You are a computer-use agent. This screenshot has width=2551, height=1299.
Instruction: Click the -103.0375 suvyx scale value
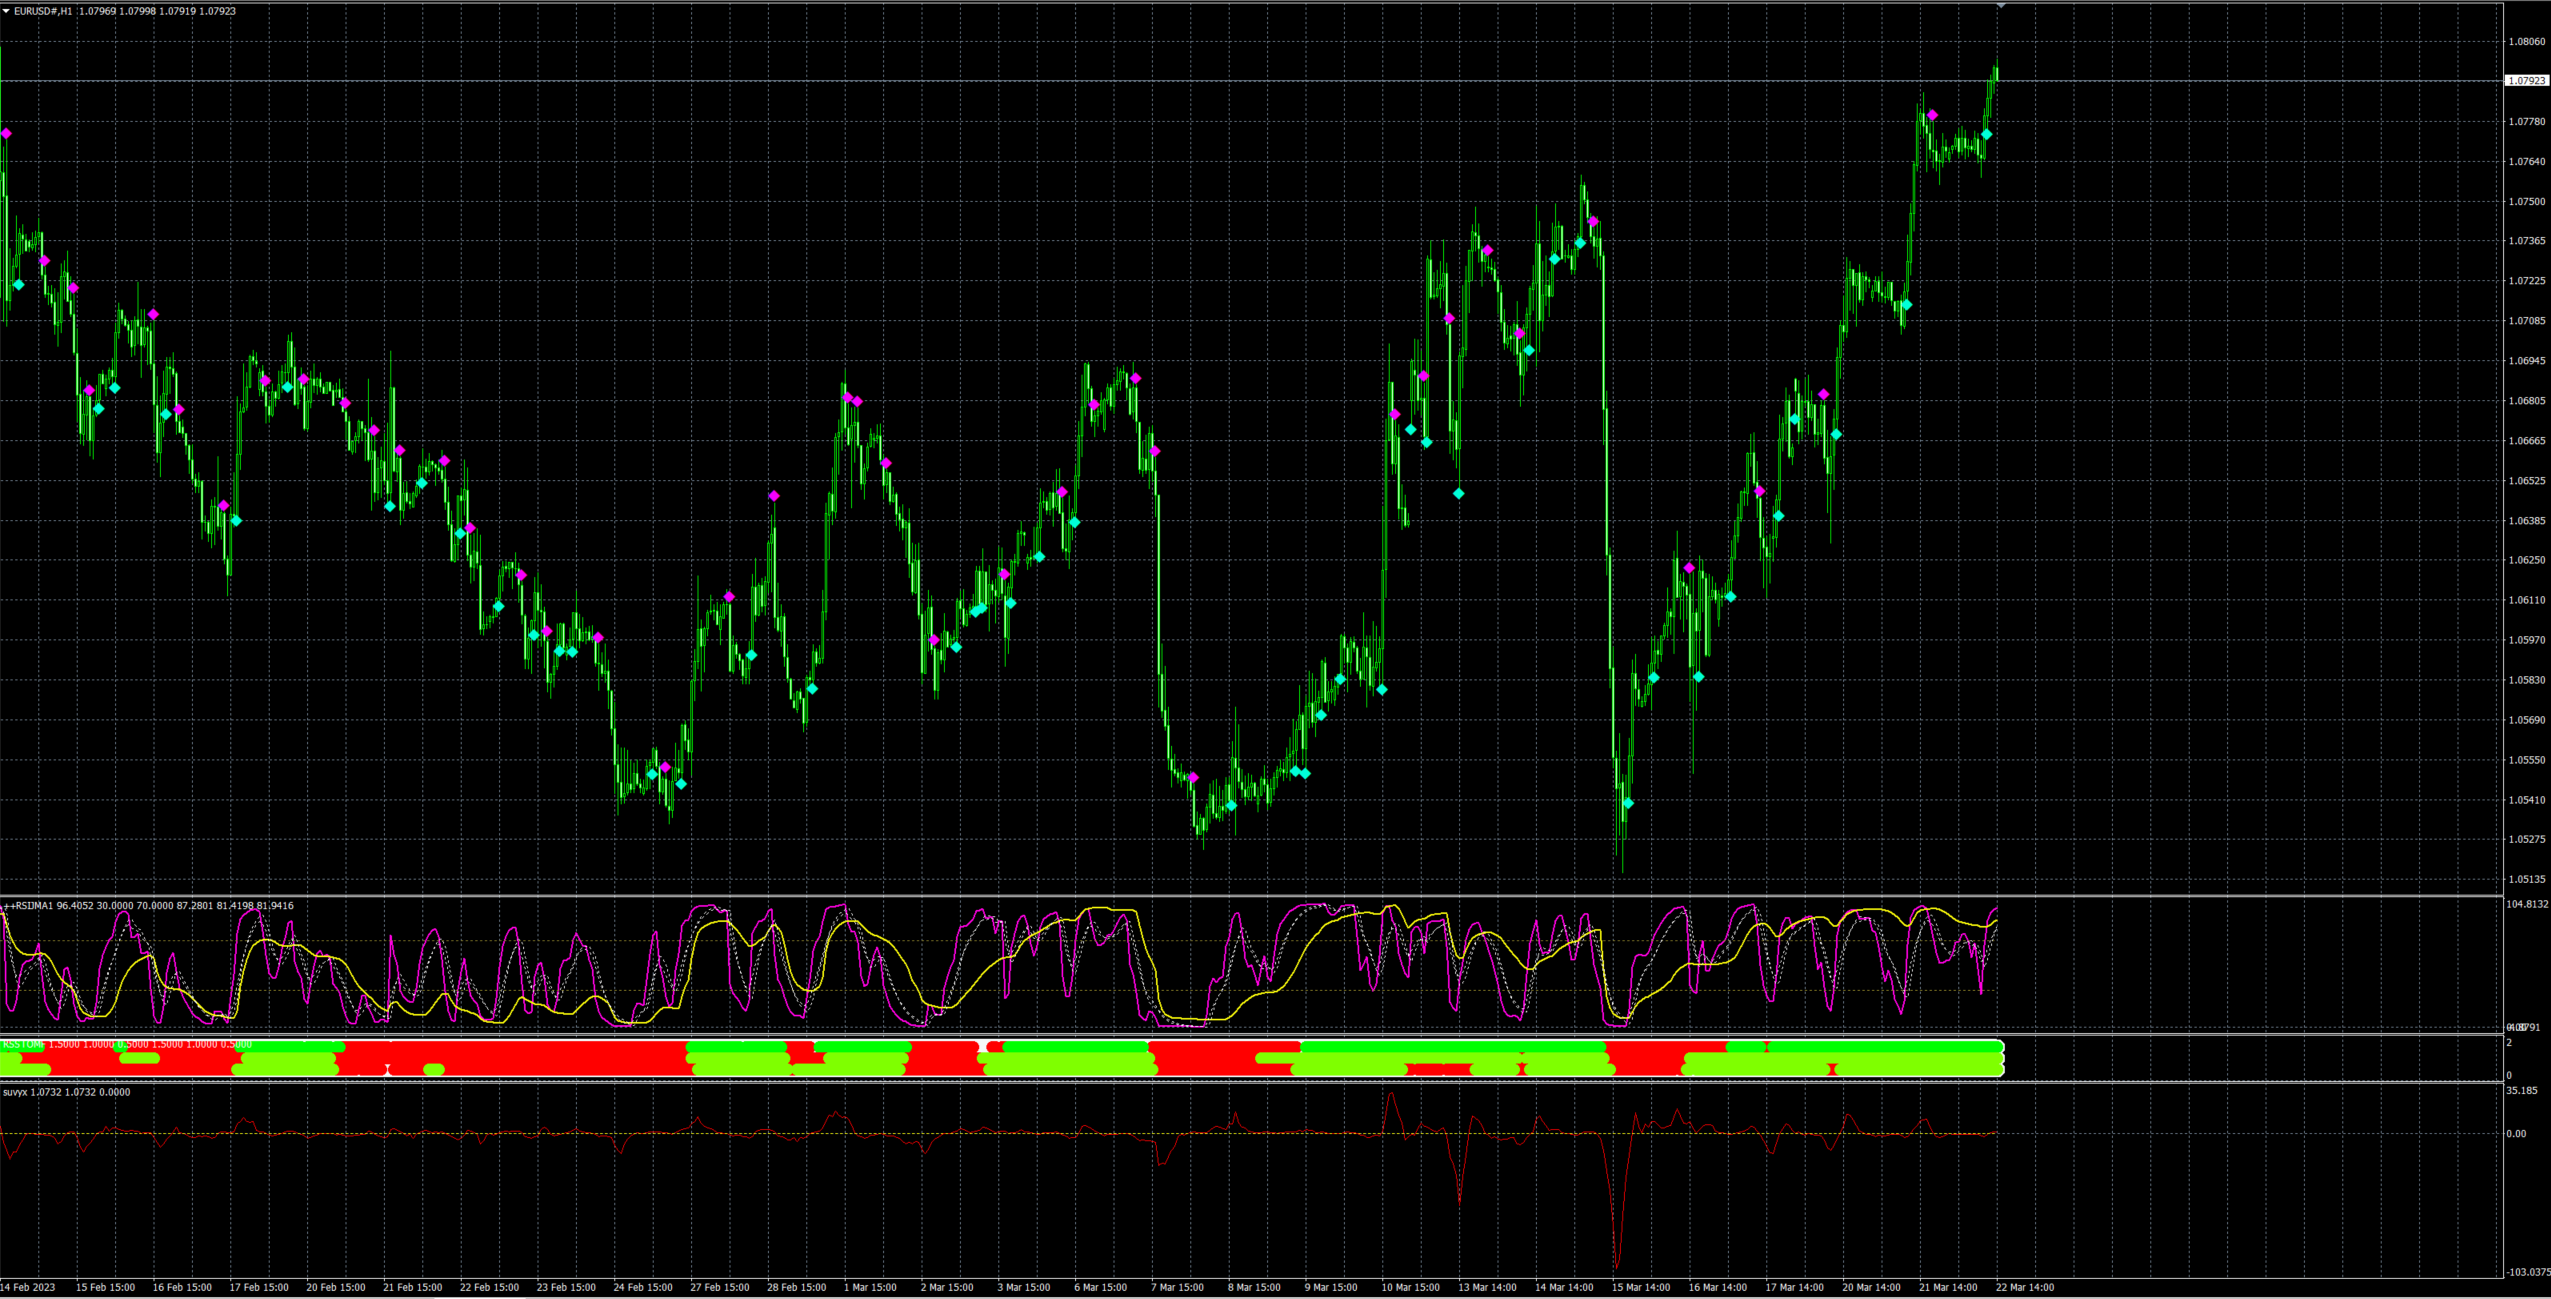coord(2527,1272)
